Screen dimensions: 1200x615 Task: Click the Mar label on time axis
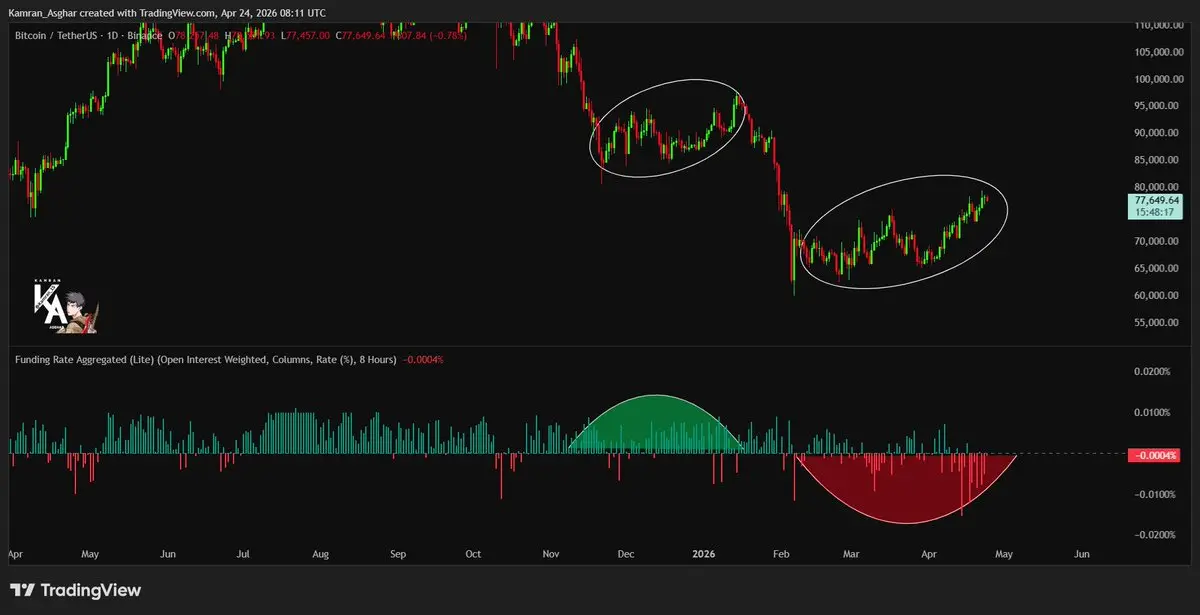(x=852, y=553)
